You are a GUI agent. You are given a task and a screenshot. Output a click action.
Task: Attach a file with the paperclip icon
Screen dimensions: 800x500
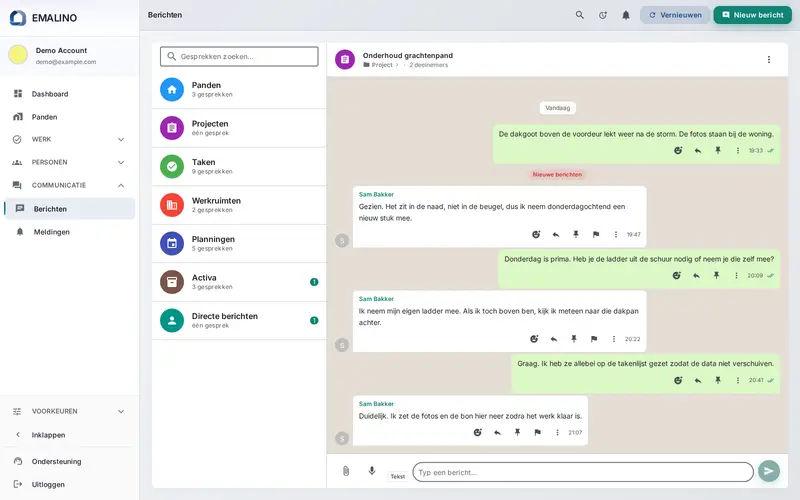pos(346,471)
